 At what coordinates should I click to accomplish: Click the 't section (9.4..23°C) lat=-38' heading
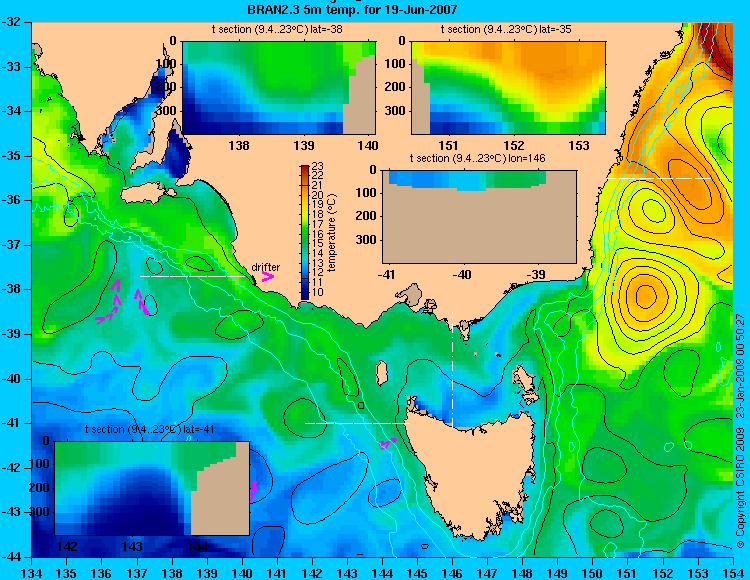coord(277,30)
